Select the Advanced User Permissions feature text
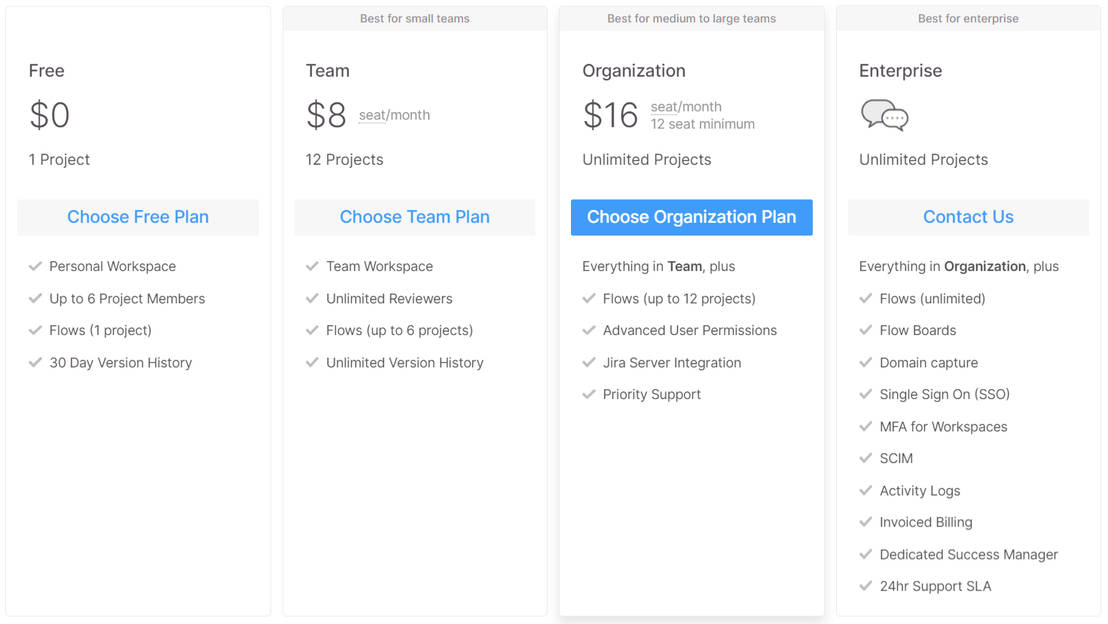The height and width of the screenshot is (624, 1108). pyautogui.click(x=689, y=330)
